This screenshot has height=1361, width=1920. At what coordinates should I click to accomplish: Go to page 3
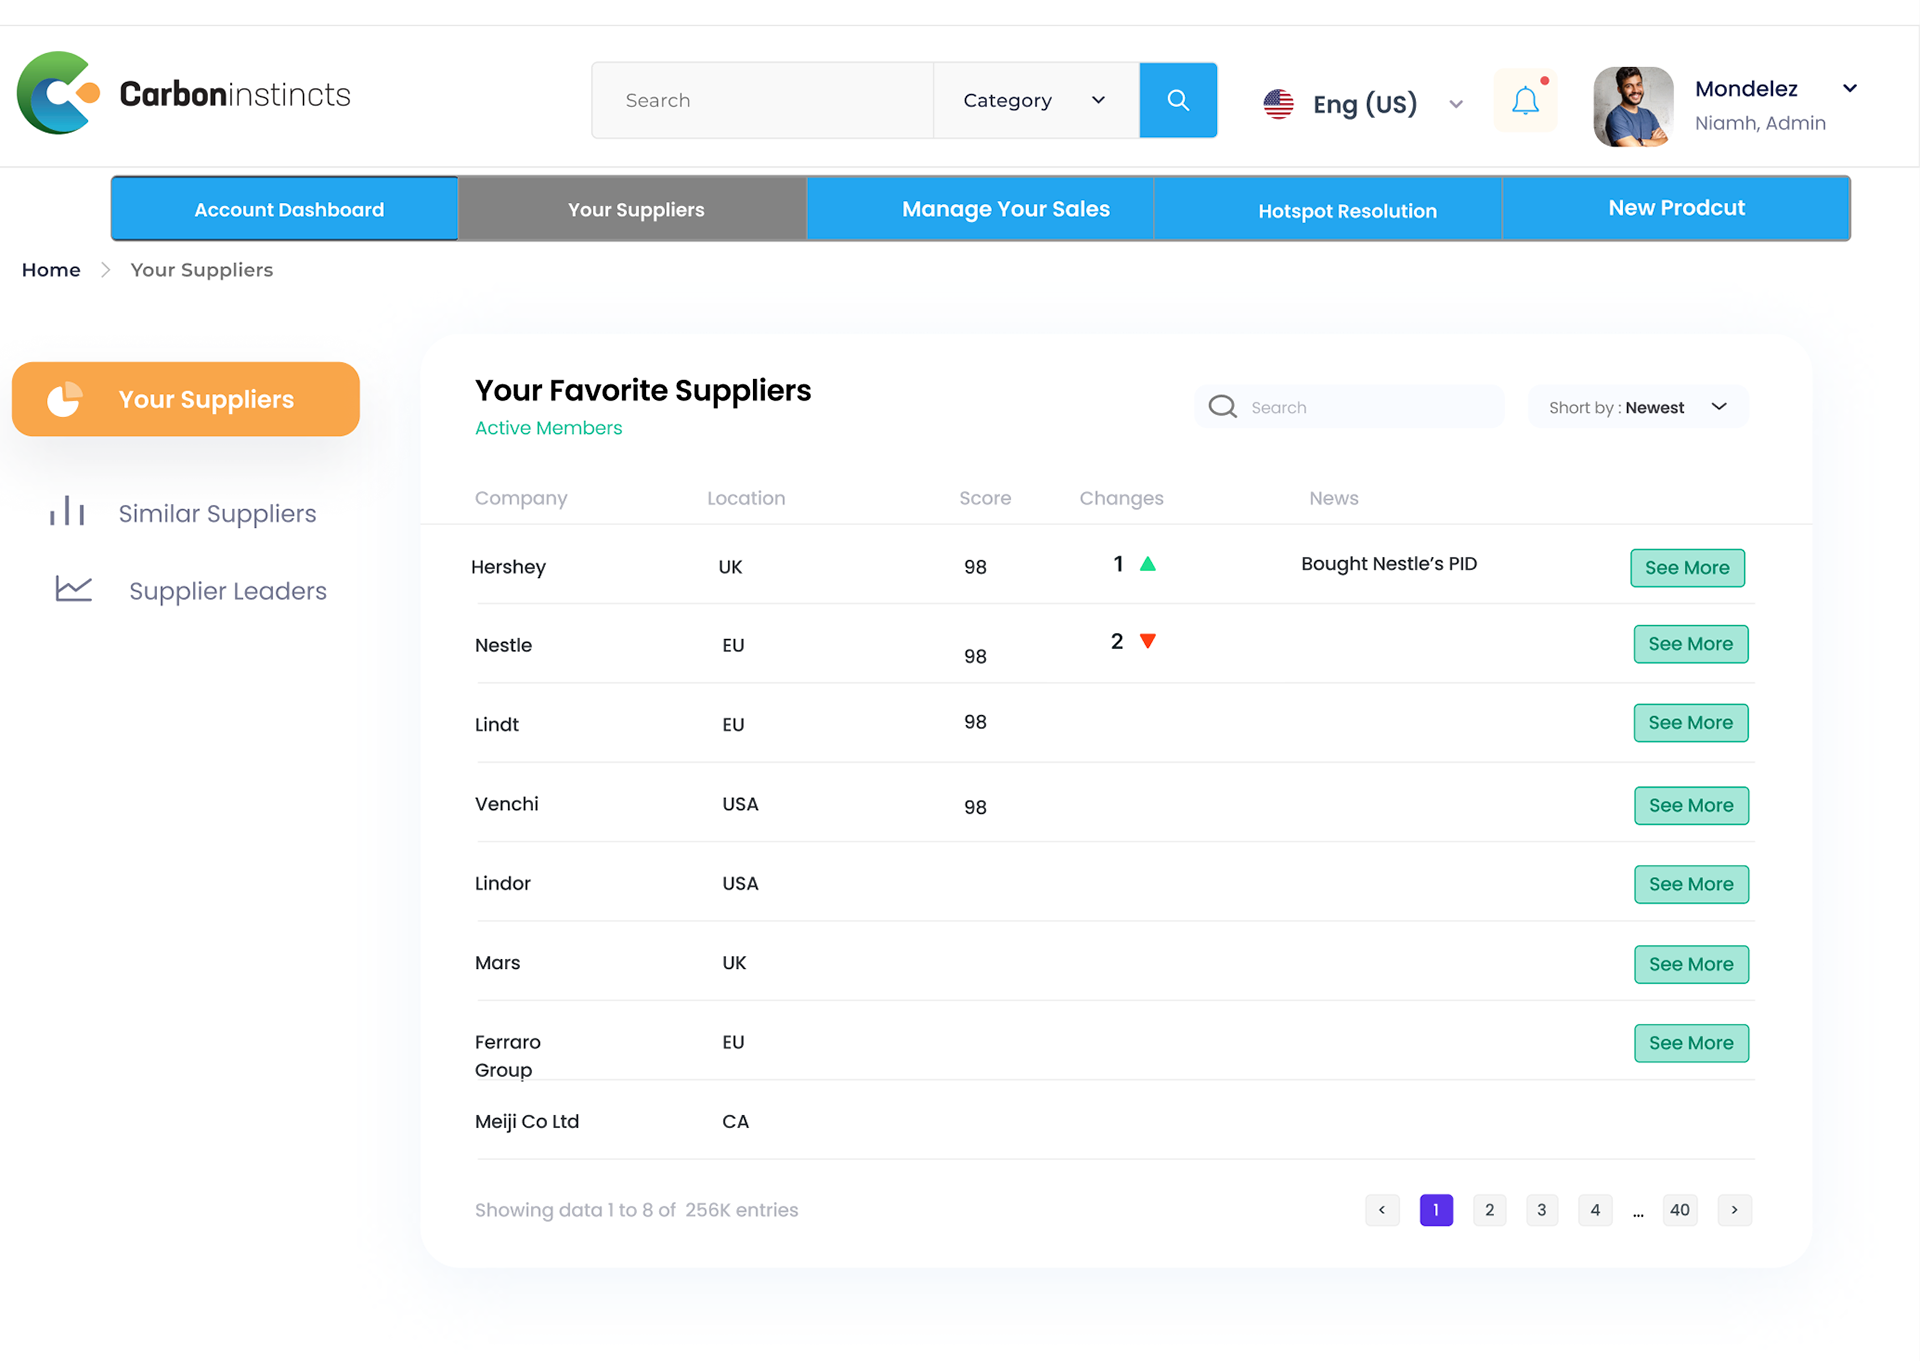tap(1542, 1210)
